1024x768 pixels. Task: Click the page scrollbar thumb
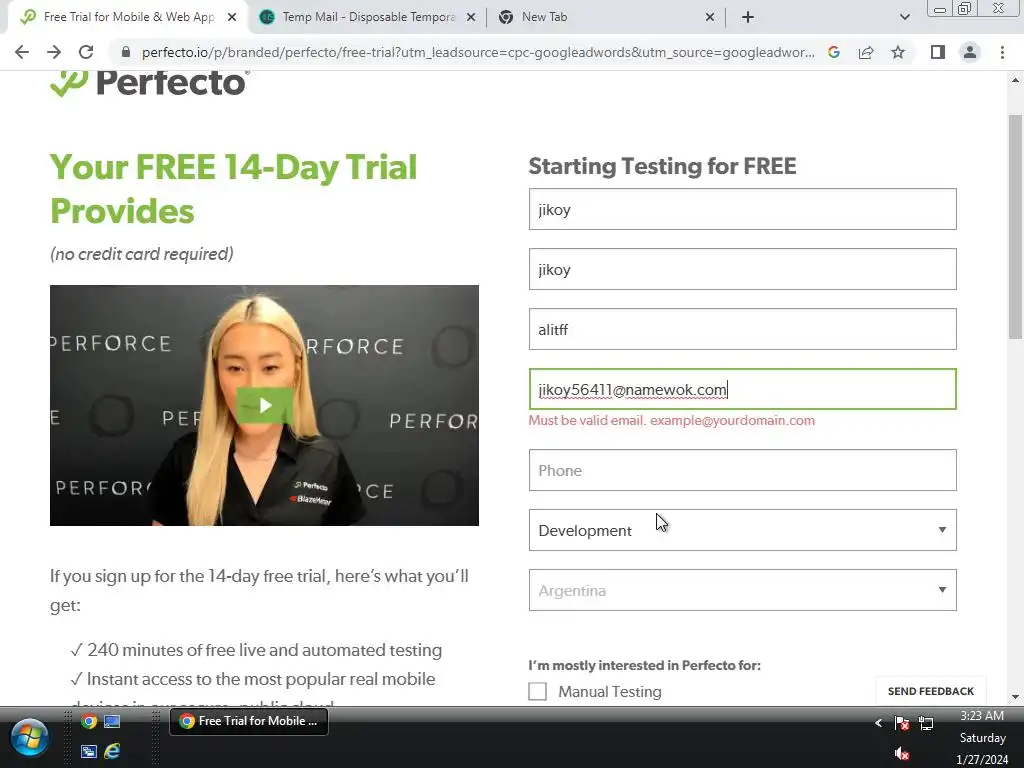coord(1015,227)
